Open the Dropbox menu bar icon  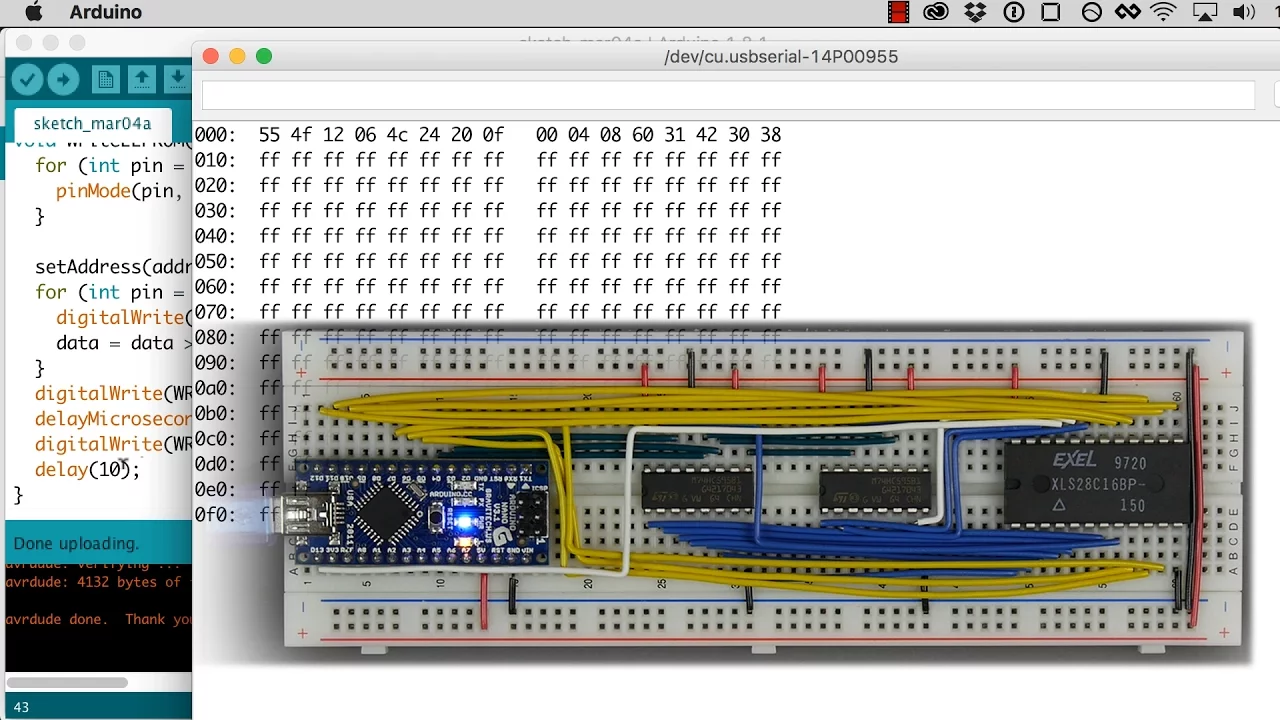tap(975, 12)
